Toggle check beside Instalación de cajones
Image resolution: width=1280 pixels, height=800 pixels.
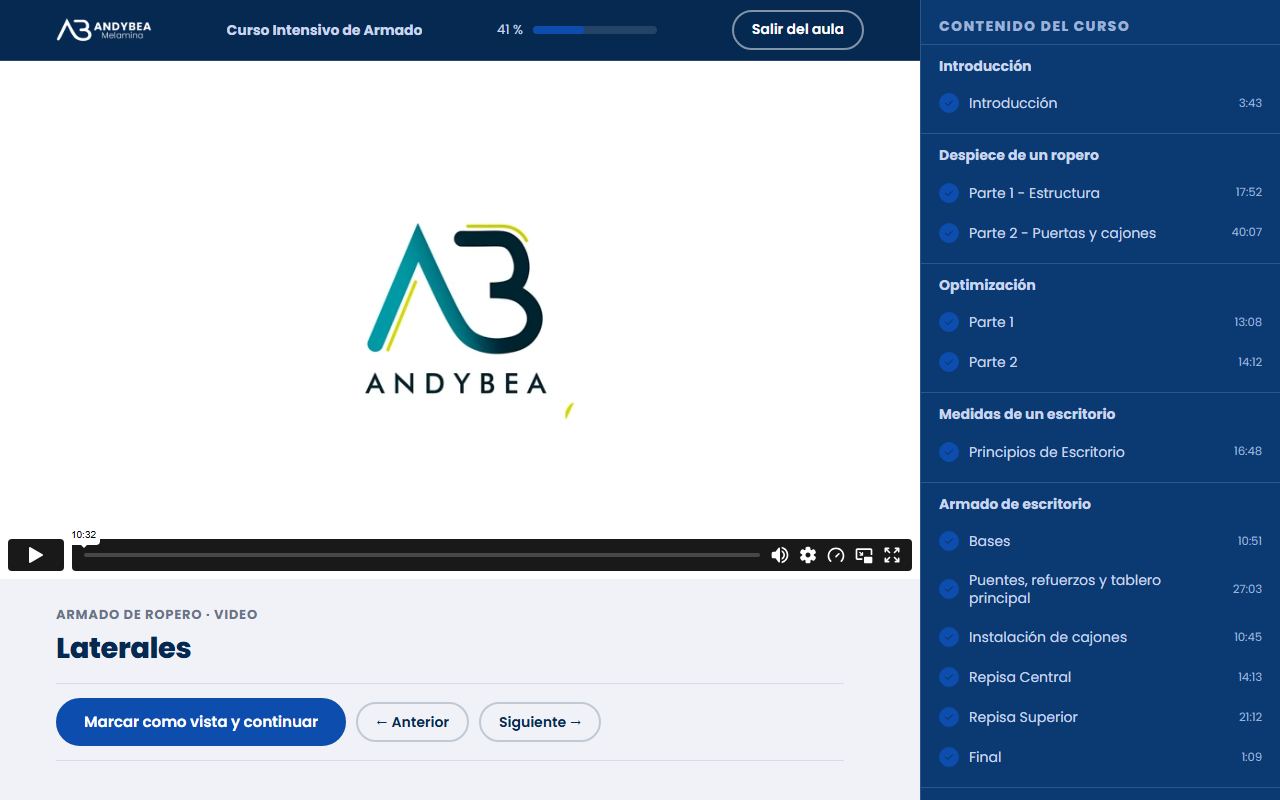pos(949,637)
